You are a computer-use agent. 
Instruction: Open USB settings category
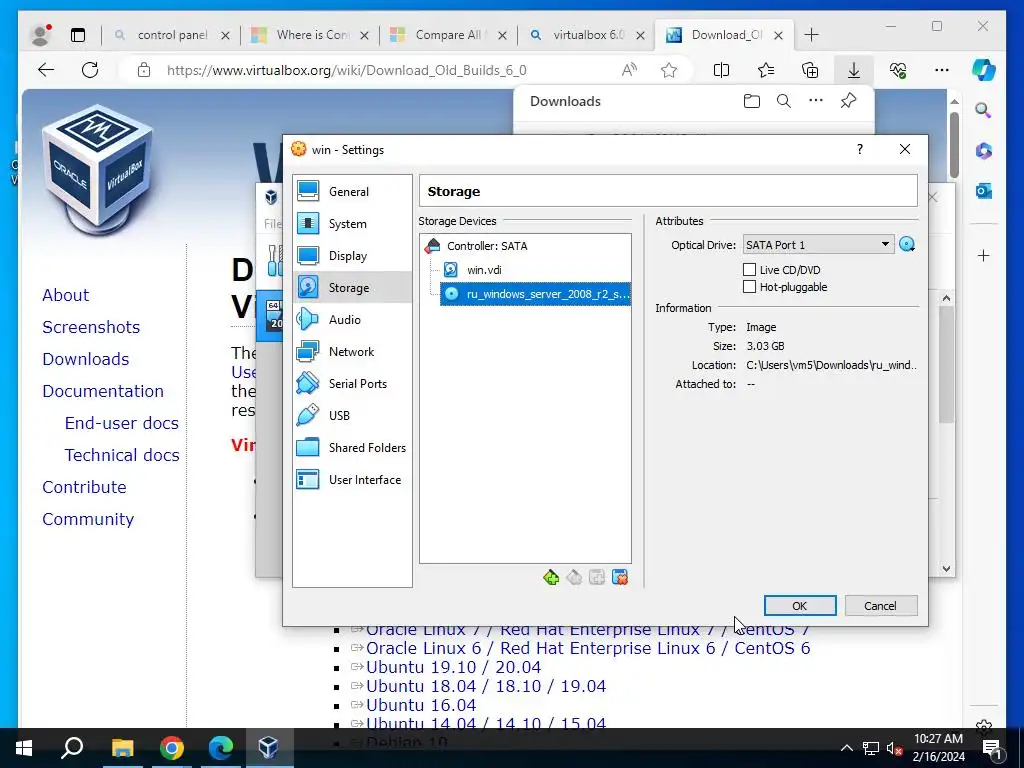[352, 415]
